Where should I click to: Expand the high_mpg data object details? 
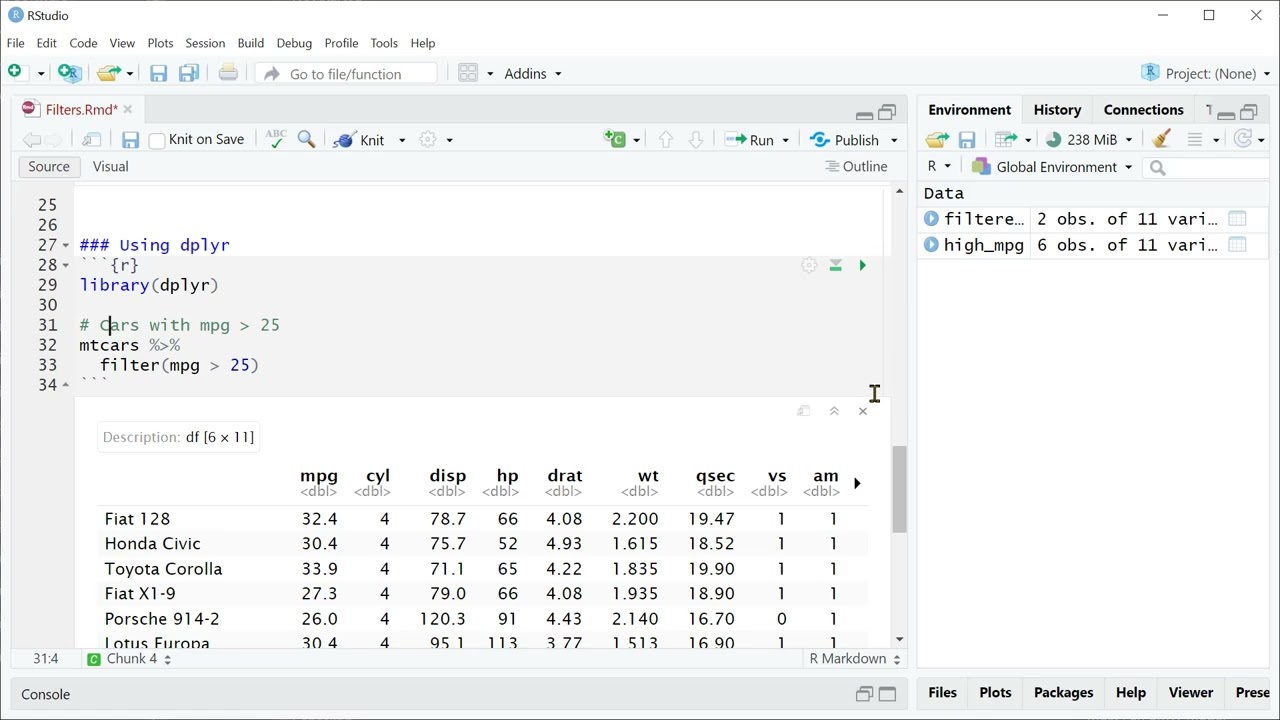point(931,245)
